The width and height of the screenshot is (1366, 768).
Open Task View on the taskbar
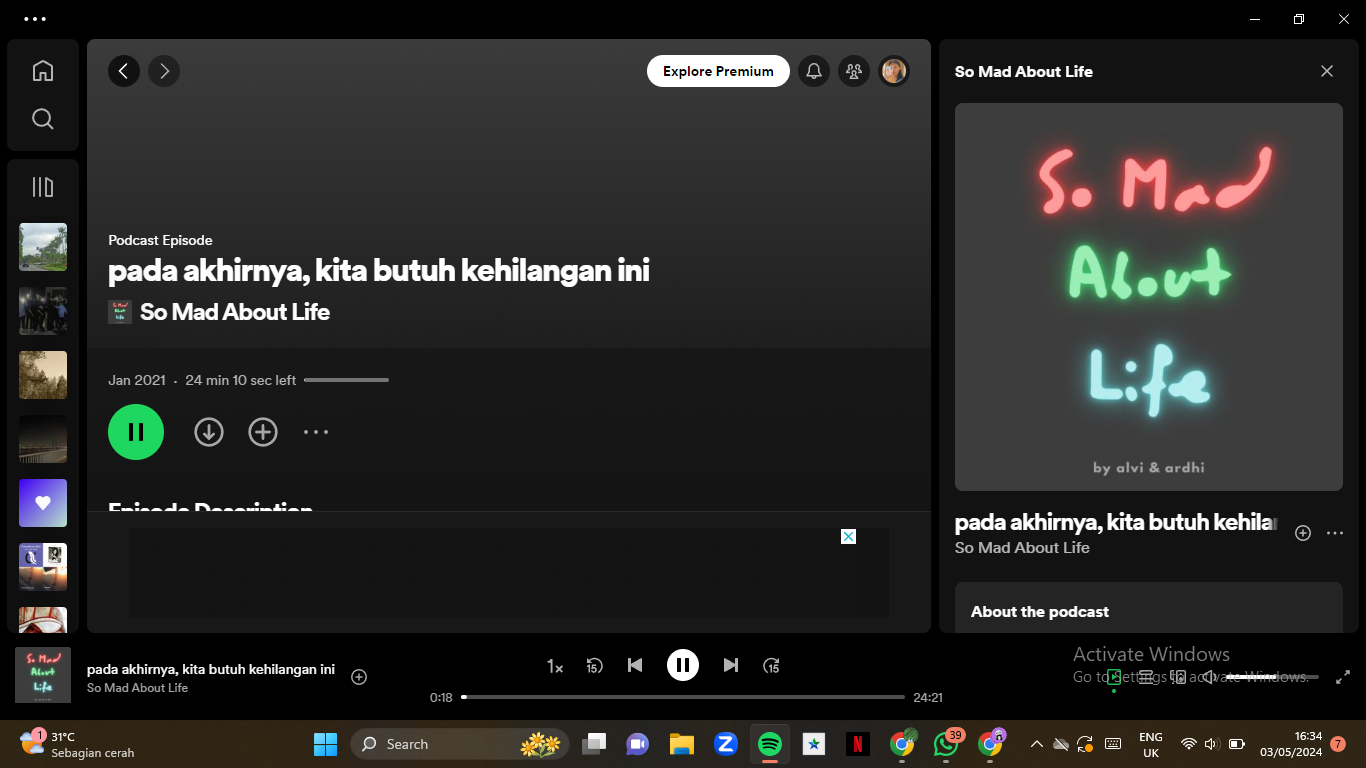[595, 744]
